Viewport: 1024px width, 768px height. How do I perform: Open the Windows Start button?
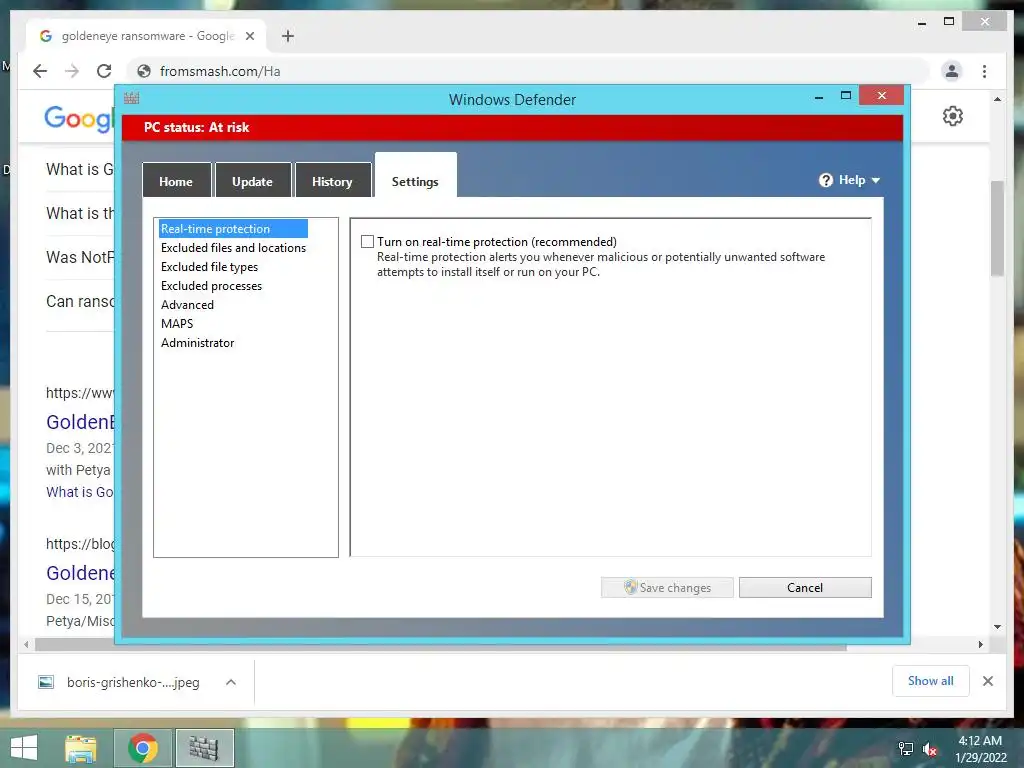24,748
